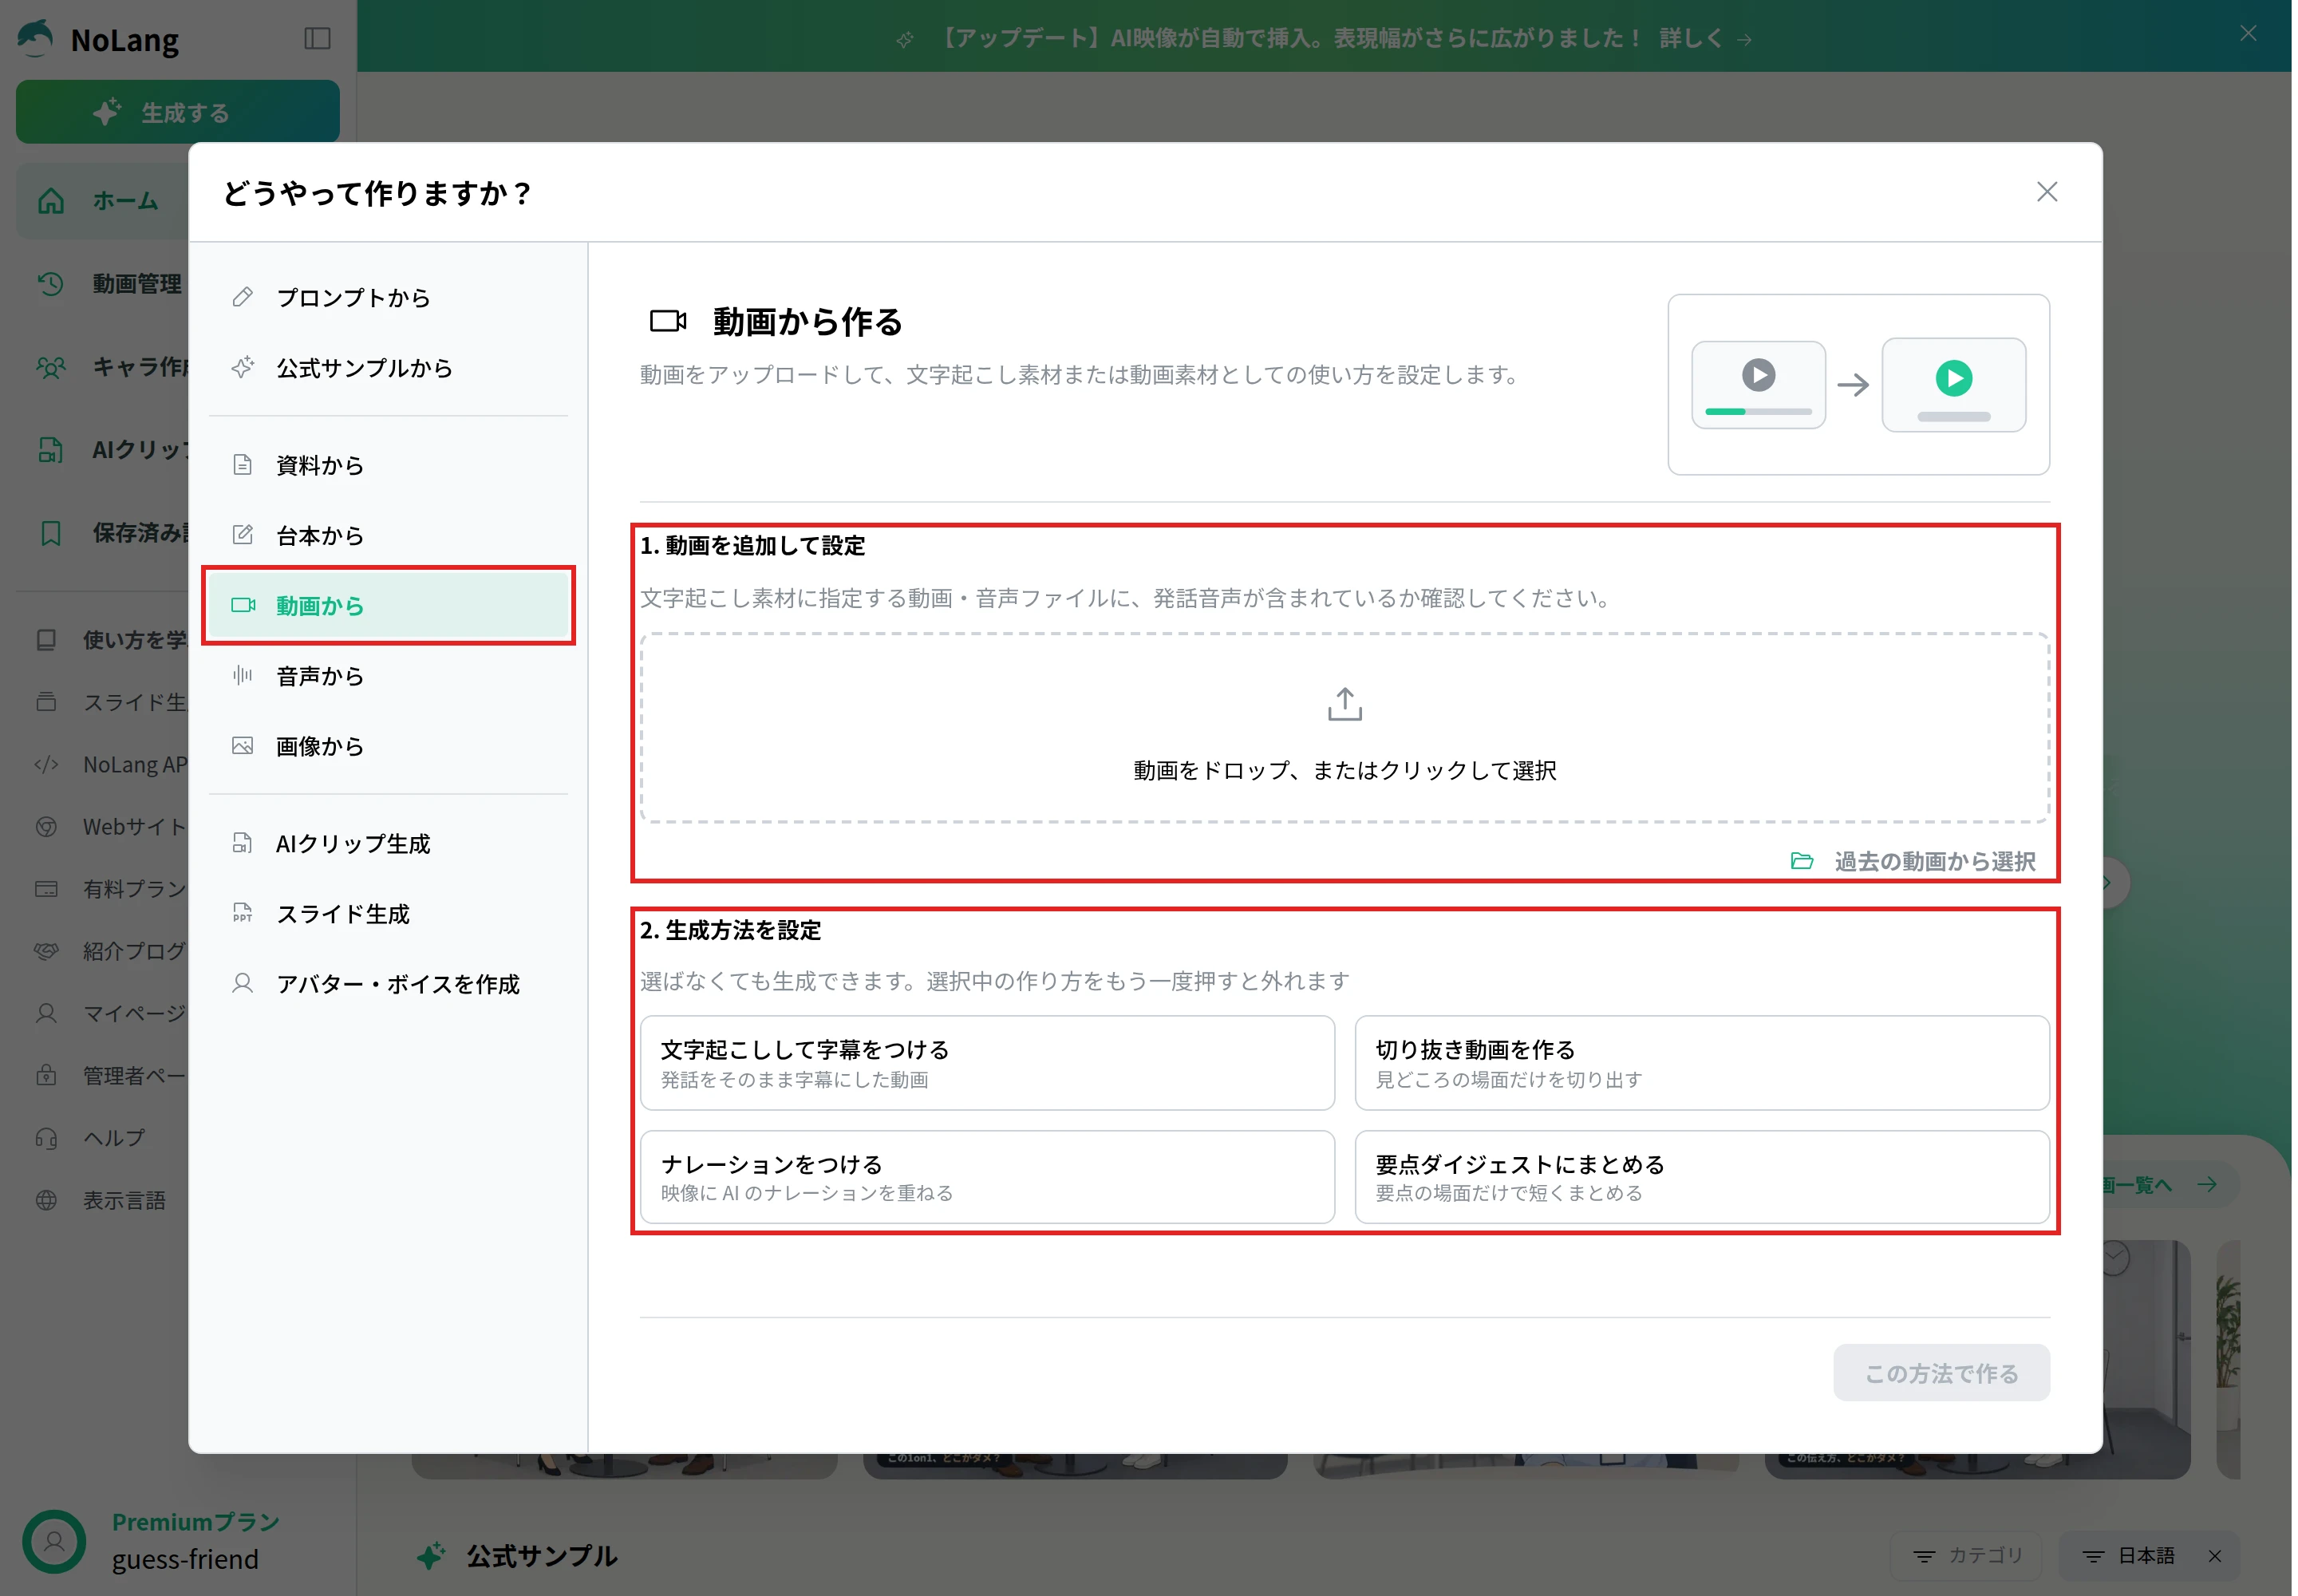Image resolution: width=2298 pixels, height=1596 pixels.
Task: Open AIクリップ生成 in the dialog list
Action: pos(388,843)
